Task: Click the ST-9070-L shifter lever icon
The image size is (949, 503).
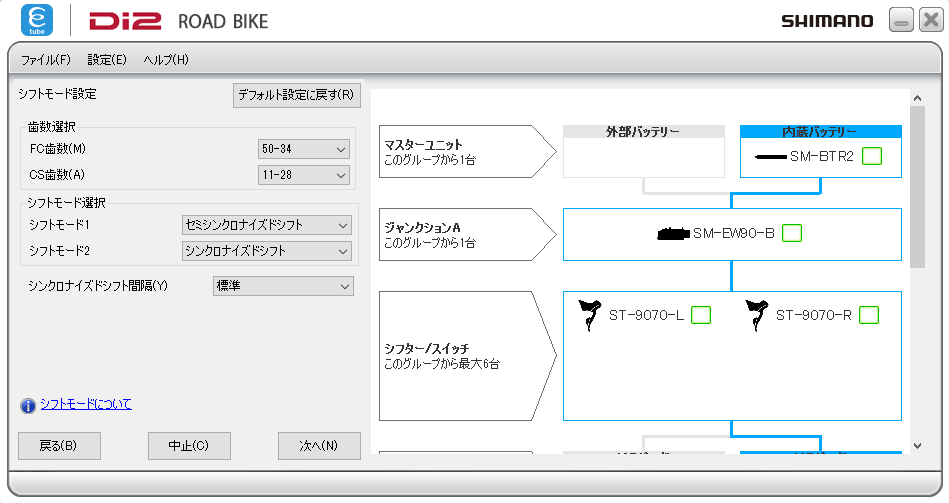Action: pos(589,315)
